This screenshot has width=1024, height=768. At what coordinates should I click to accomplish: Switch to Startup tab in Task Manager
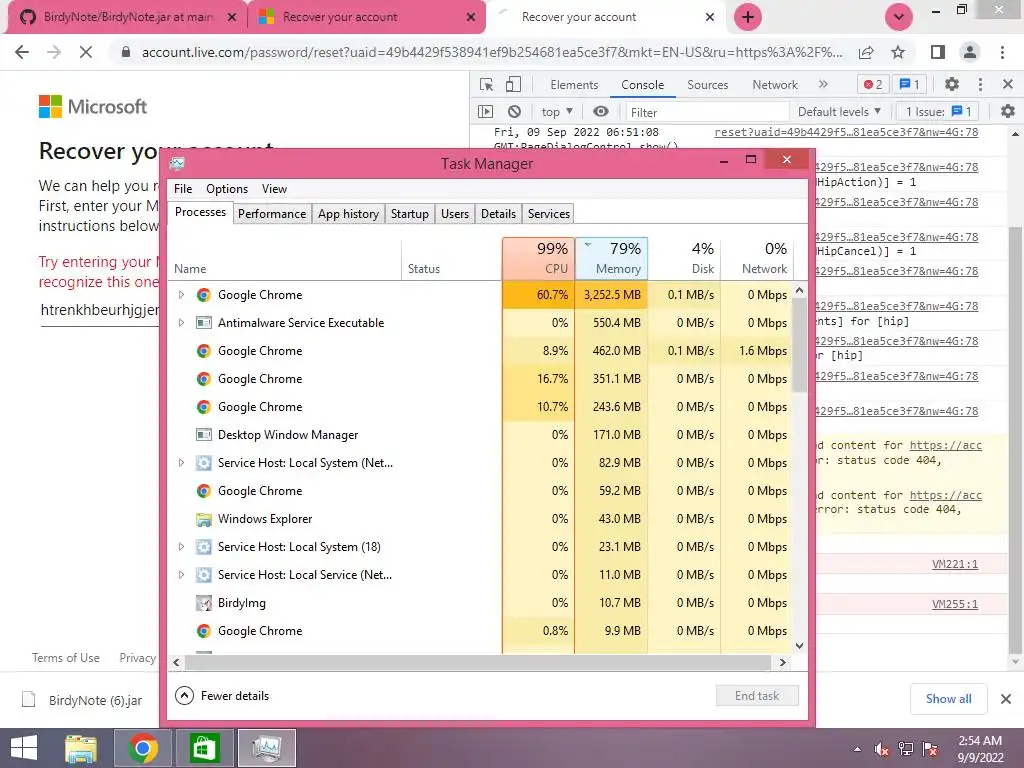[409, 214]
